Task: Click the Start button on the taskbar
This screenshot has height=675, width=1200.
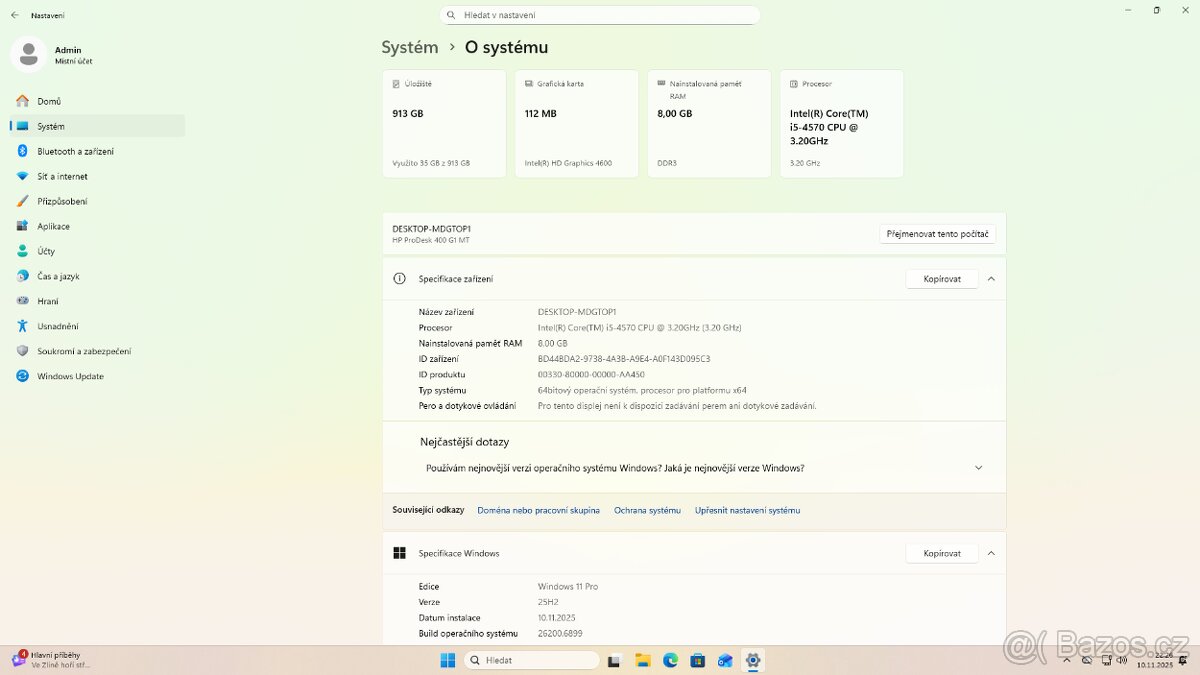Action: click(447, 660)
